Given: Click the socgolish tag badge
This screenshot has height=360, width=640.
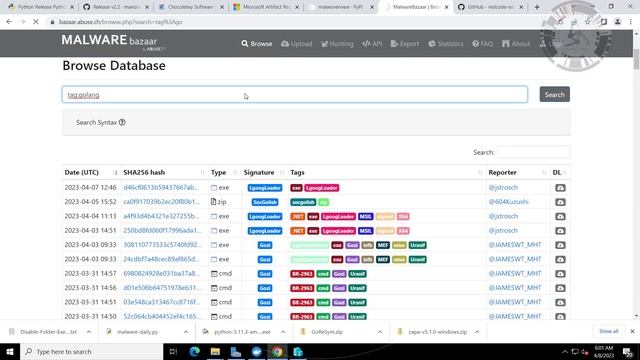Looking at the screenshot, I should tap(303, 202).
